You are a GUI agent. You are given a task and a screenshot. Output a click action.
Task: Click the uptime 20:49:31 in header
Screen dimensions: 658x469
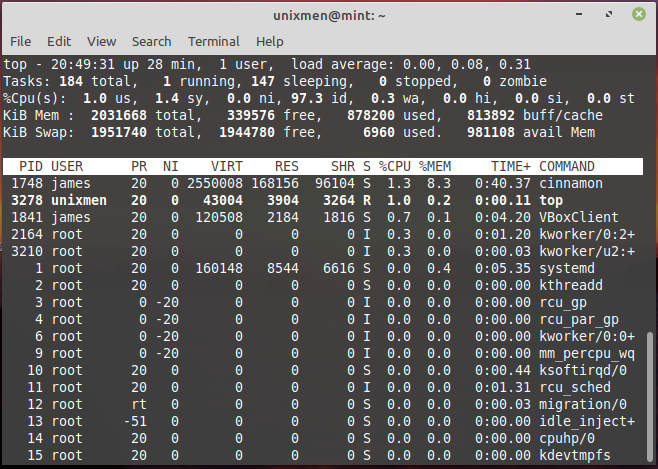coord(83,65)
